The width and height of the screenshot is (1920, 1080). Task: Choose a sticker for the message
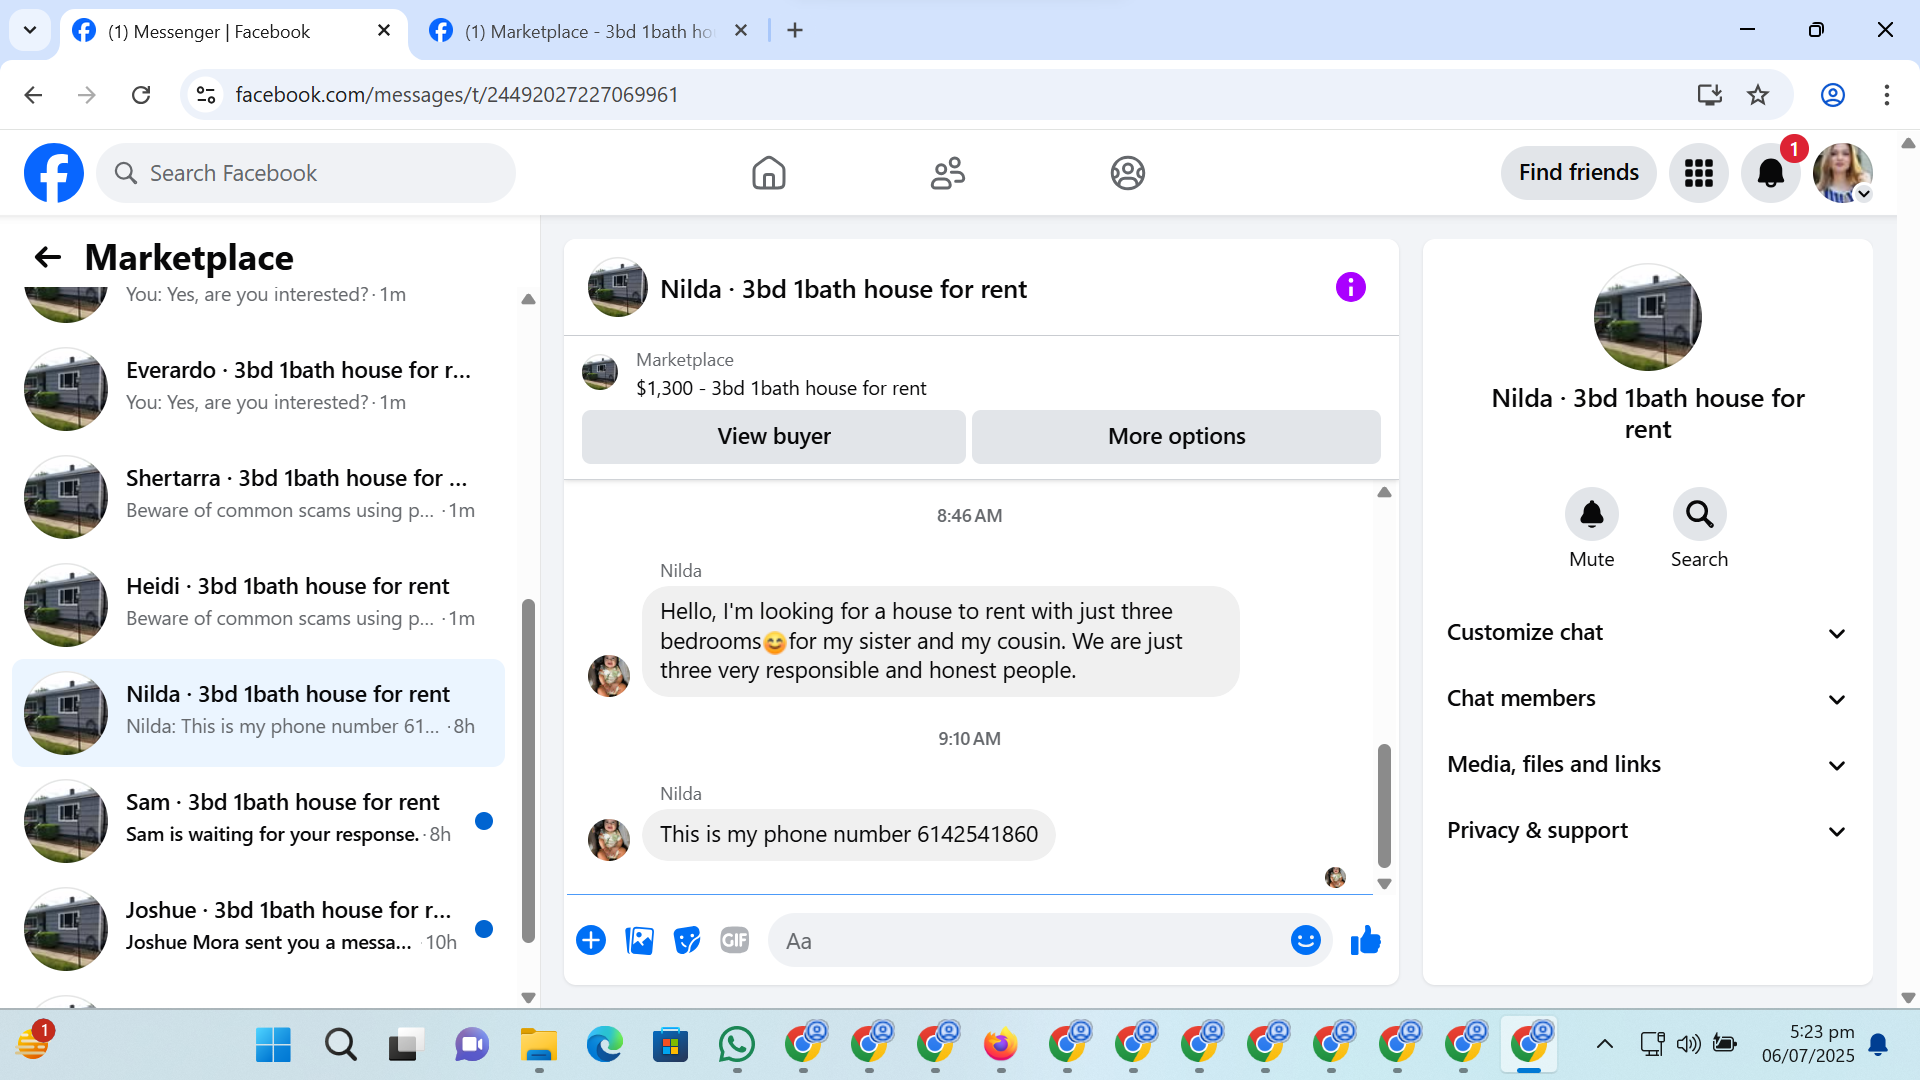coord(687,940)
